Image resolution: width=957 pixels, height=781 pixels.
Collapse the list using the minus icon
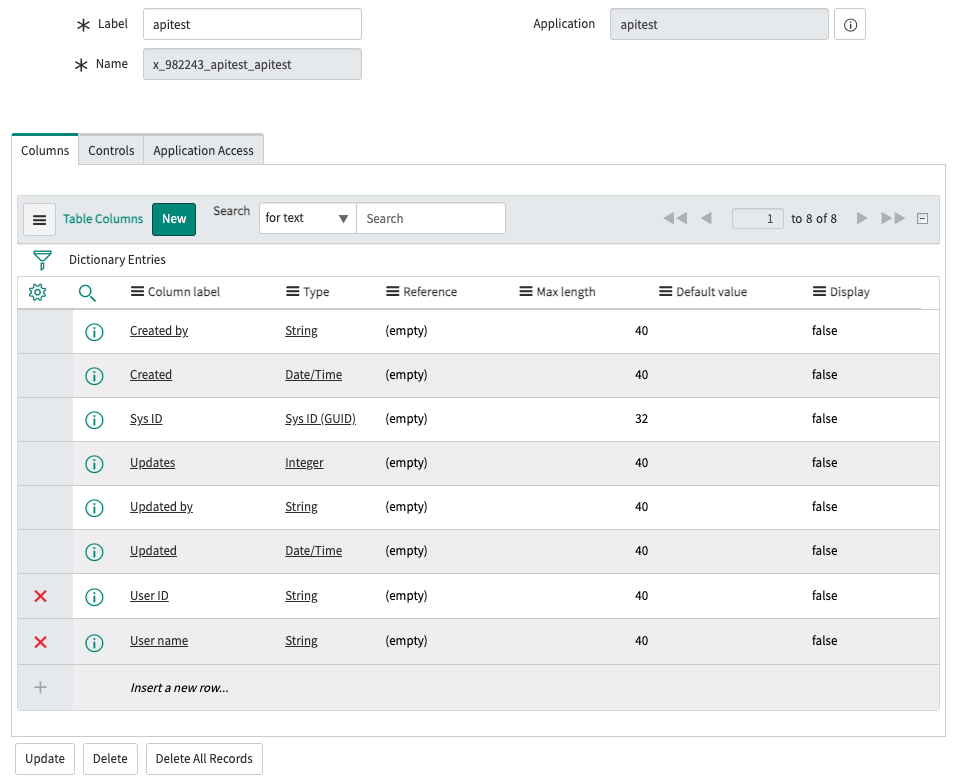click(x=922, y=218)
